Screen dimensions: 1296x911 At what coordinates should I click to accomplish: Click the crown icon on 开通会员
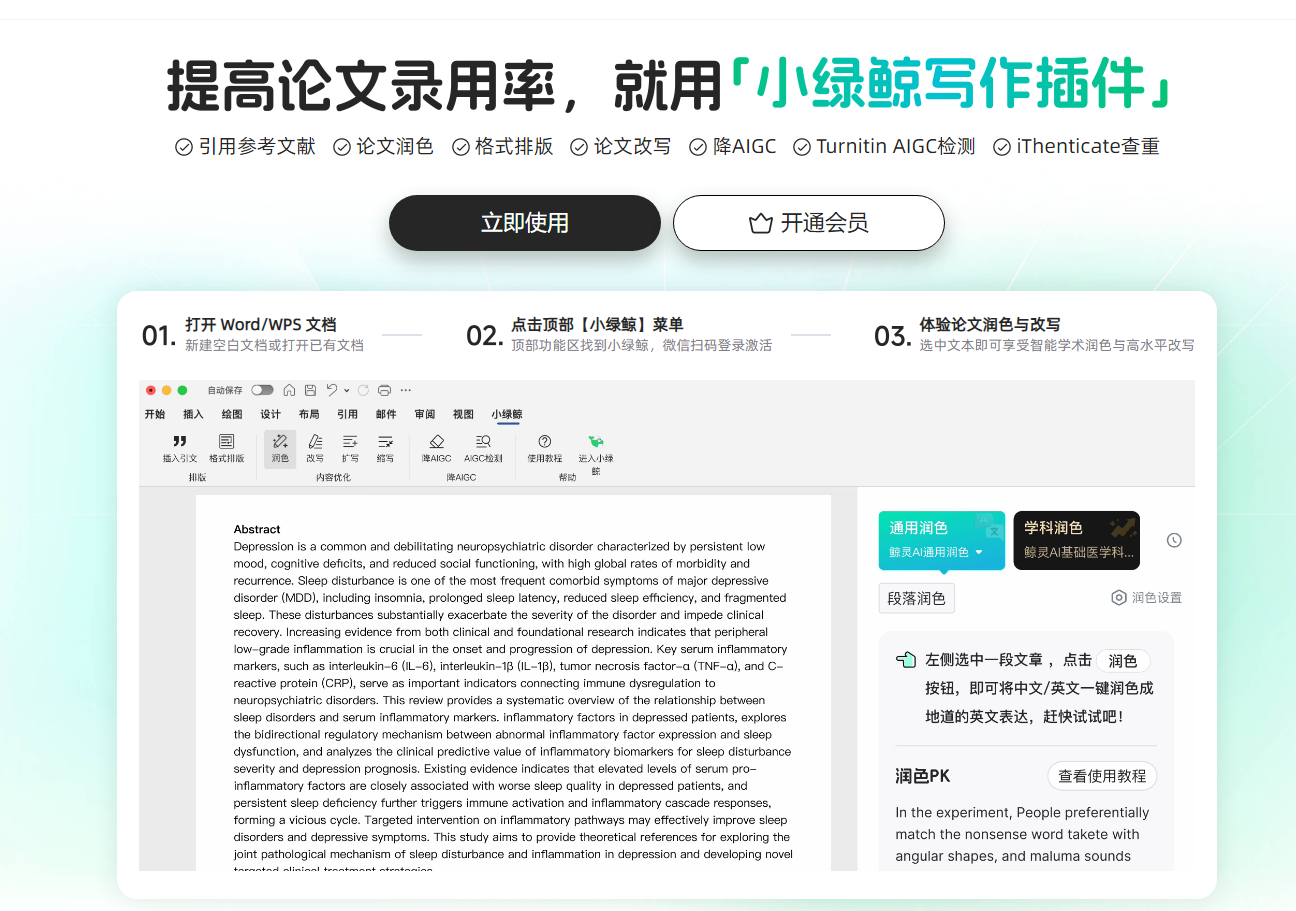[761, 223]
